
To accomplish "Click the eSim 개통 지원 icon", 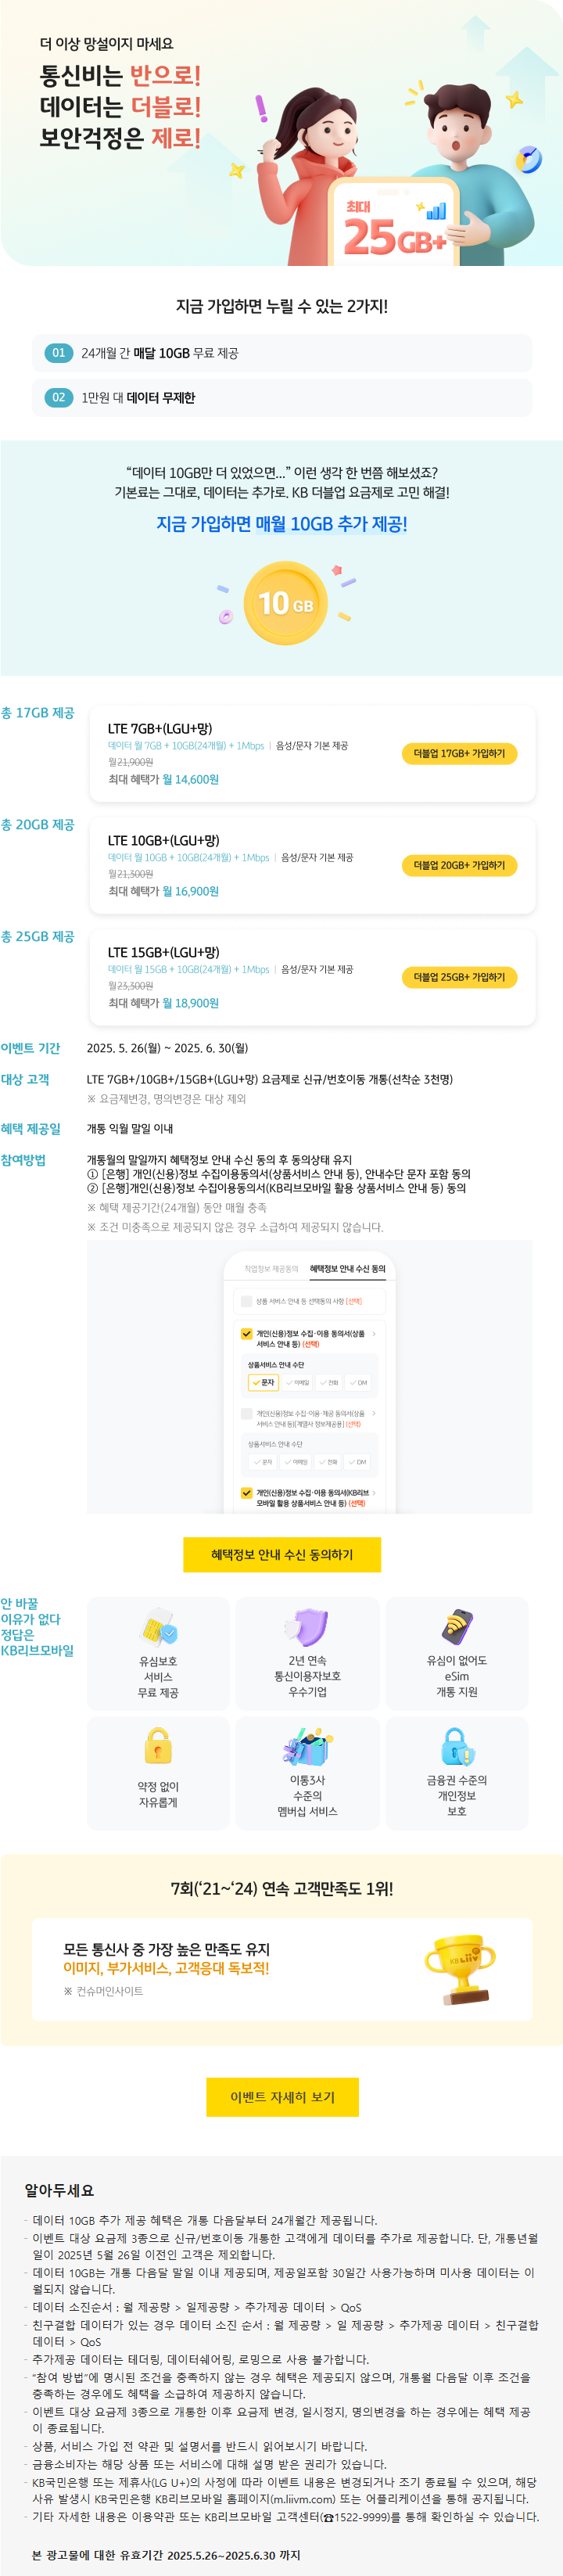I will pos(457,1627).
